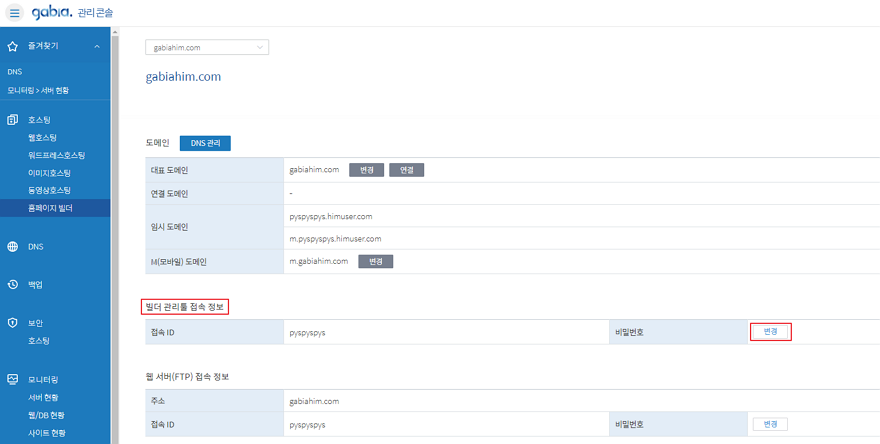This screenshot has height=444, width=880.
Task: Click FTP 접속 ID value pyspyspys
Action: pos(308,424)
